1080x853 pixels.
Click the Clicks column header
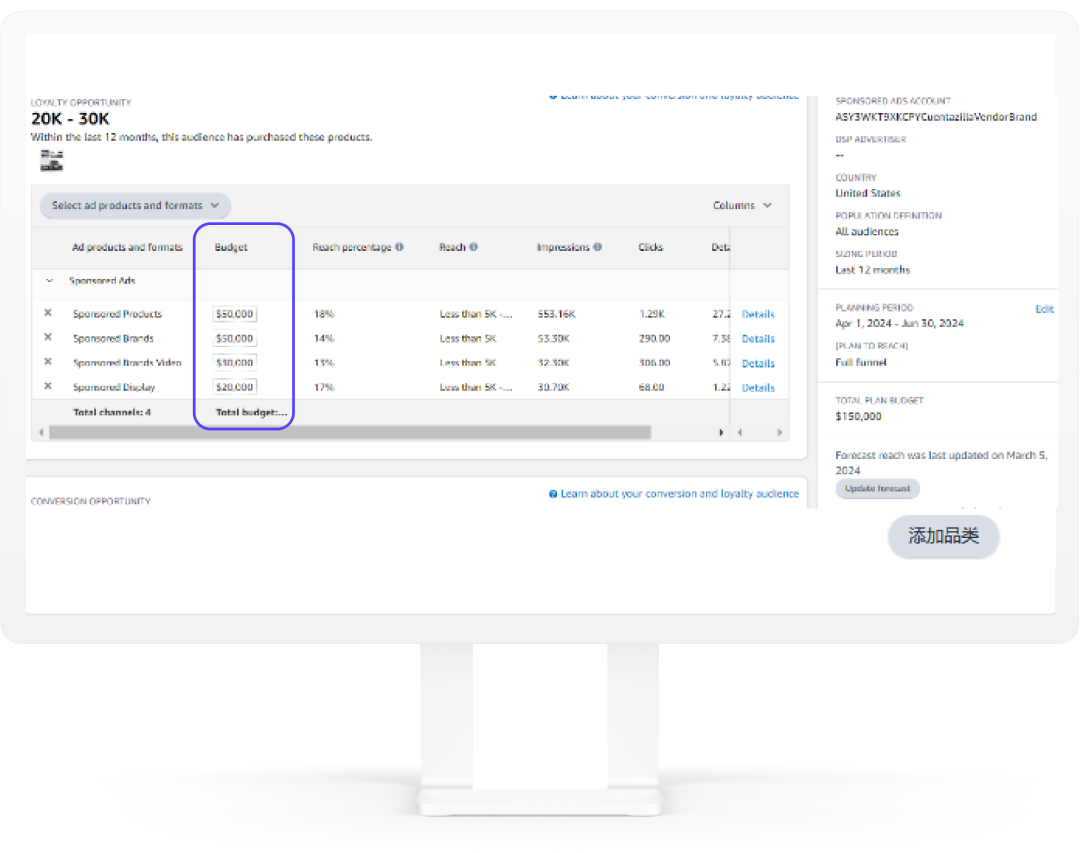(x=650, y=247)
